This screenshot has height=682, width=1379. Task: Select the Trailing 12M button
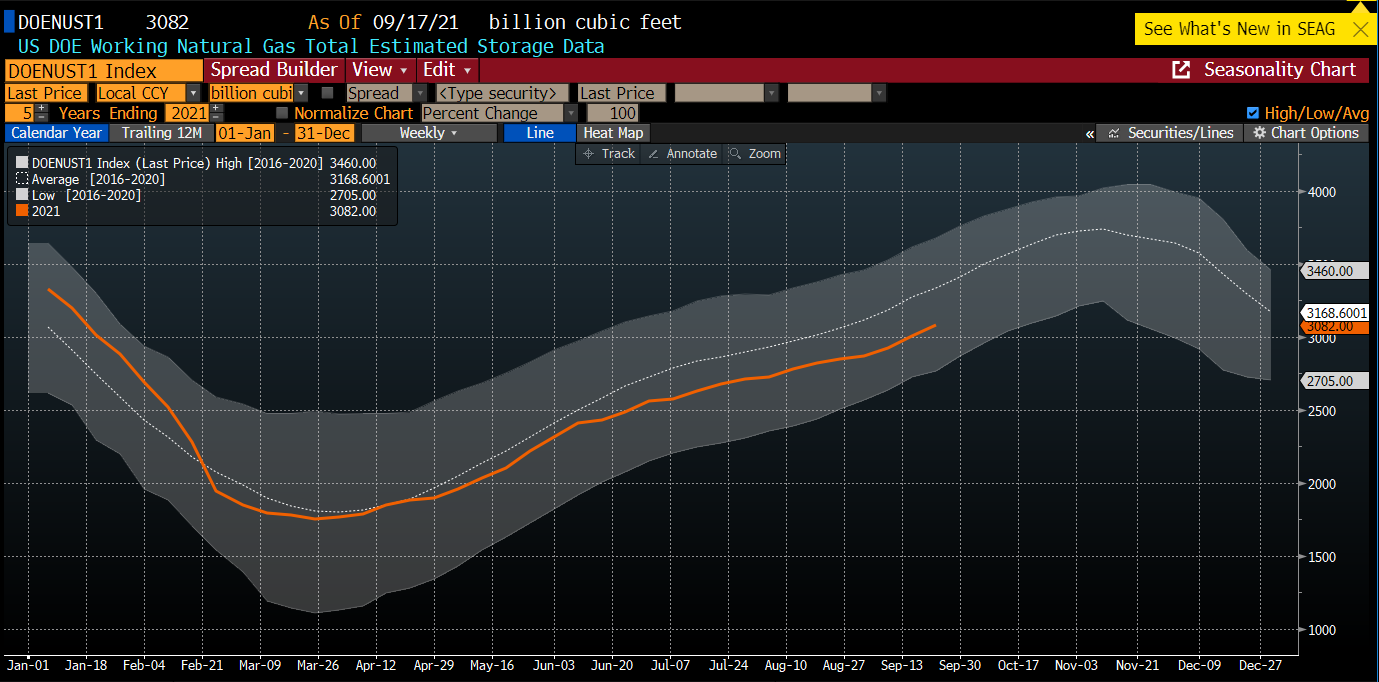click(161, 133)
